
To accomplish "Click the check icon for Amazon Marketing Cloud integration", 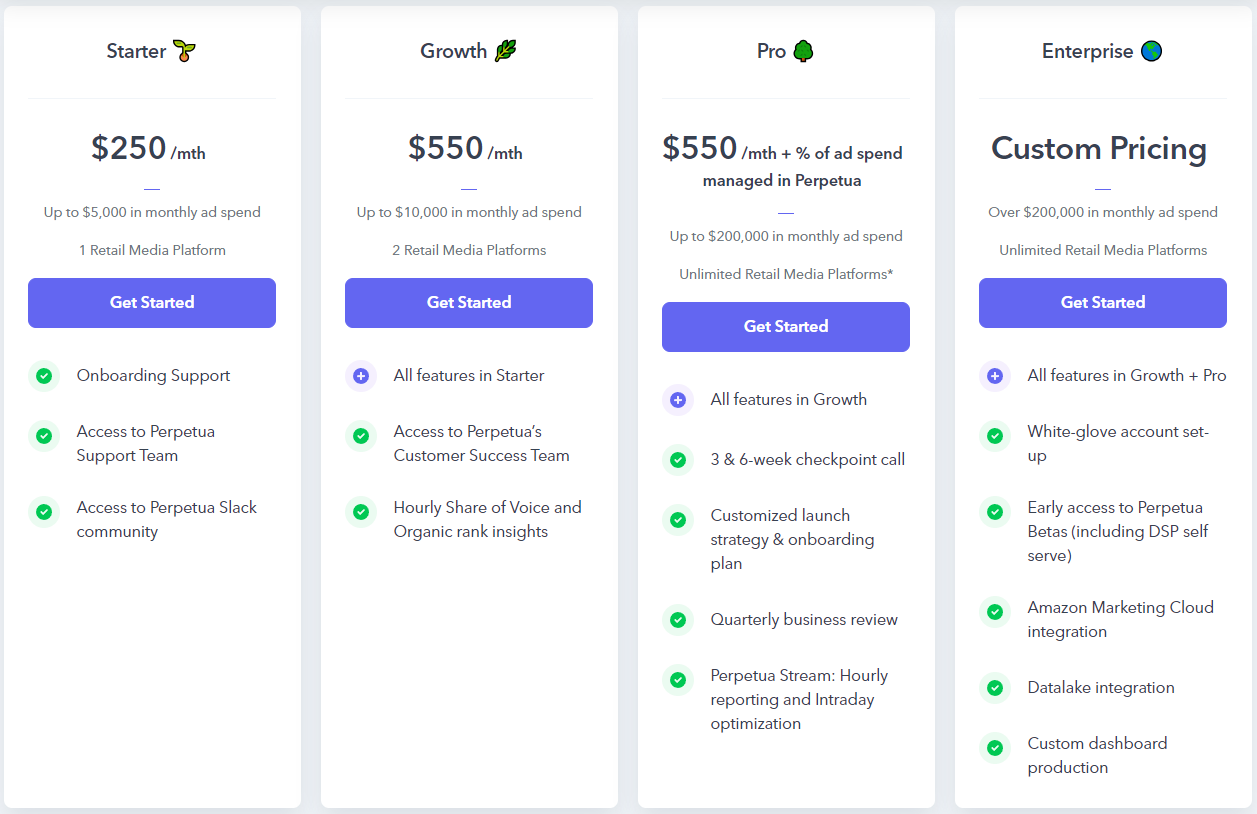I will click(995, 612).
